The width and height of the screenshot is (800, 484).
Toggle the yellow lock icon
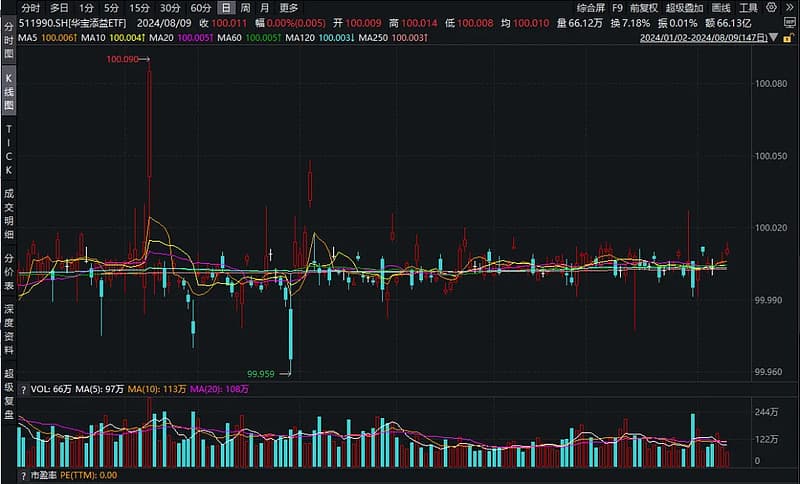(788, 38)
